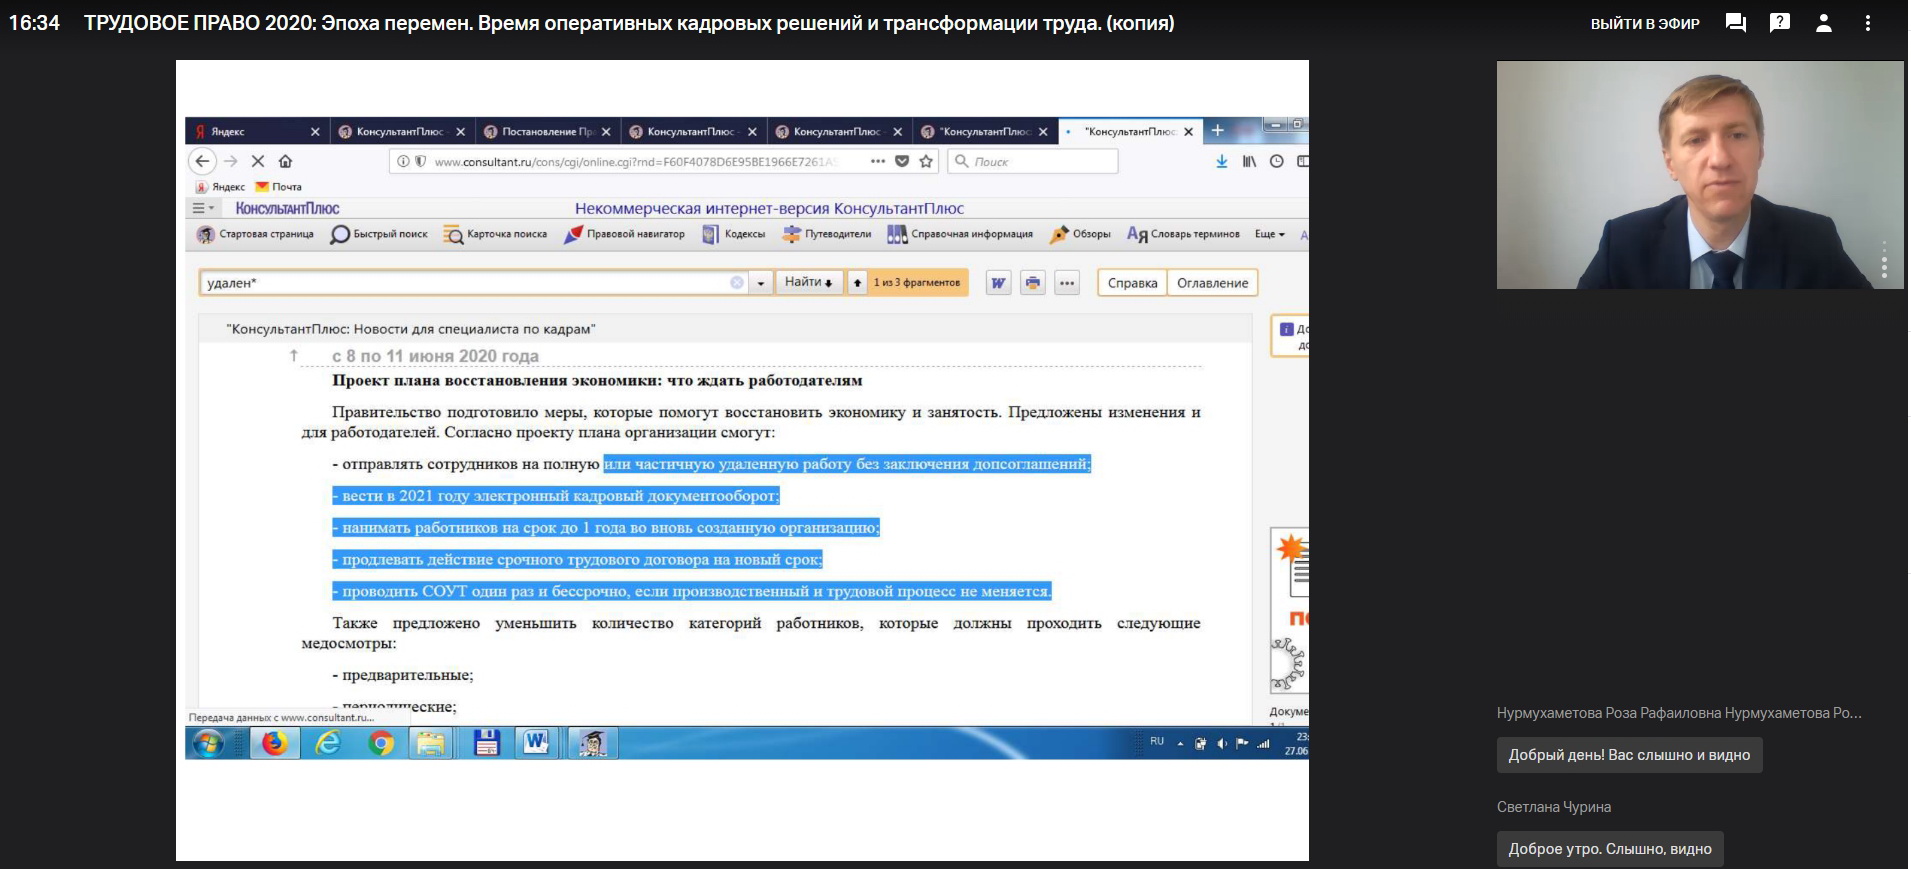Click the tracking protection shield icon
The width and height of the screenshot is (1911, 869).
coord(420,161)
